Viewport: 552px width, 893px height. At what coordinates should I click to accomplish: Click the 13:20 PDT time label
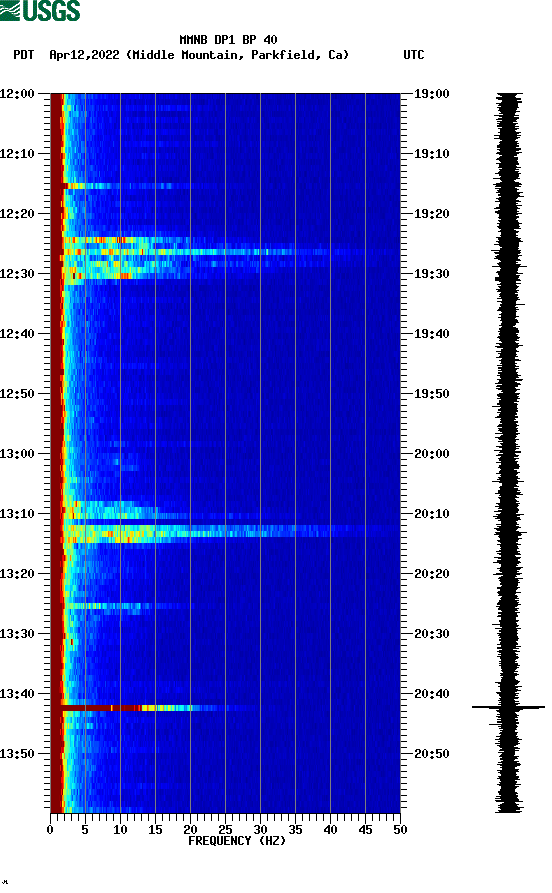tap(17, 574)
